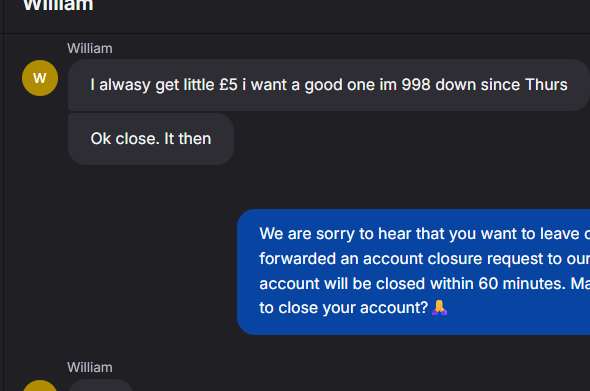Click the '£5' amount in first message
590x391 pixels.
[228, 85]
